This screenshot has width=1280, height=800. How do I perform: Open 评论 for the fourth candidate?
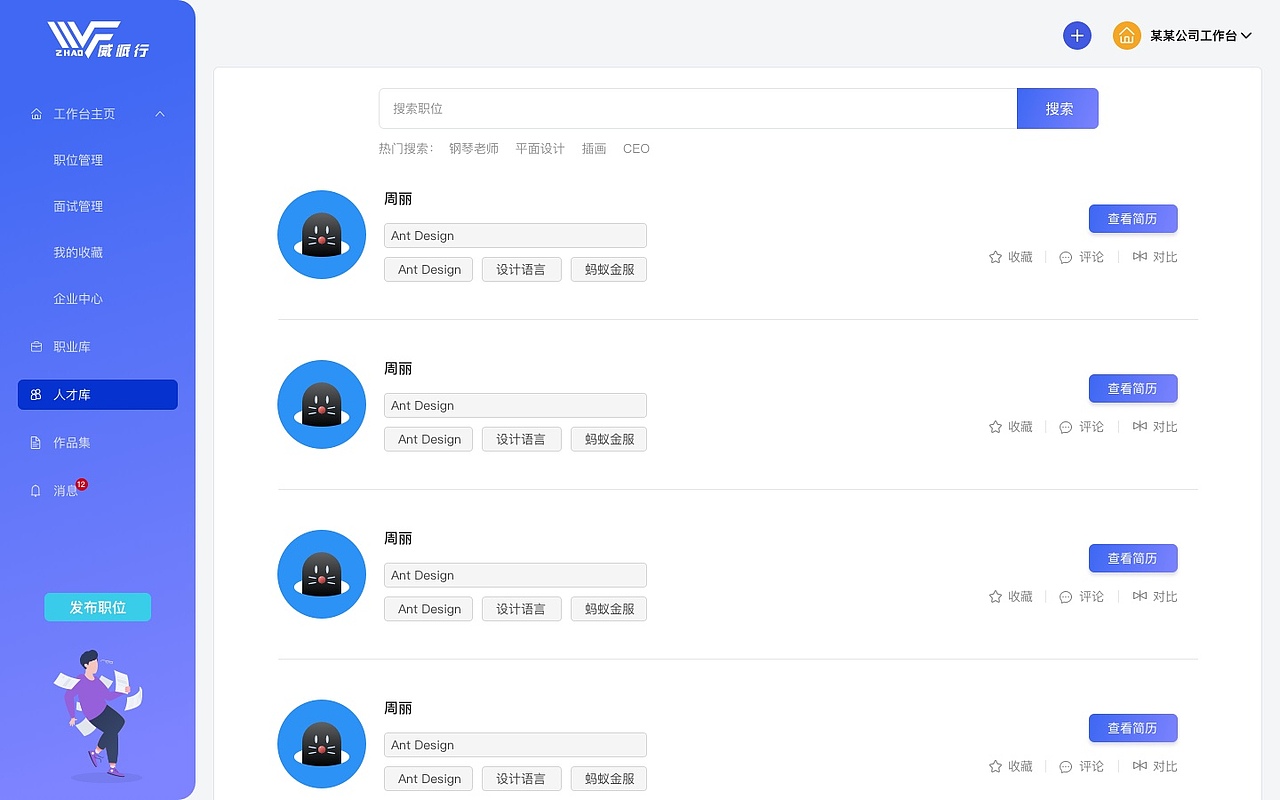coord(1081,767)
